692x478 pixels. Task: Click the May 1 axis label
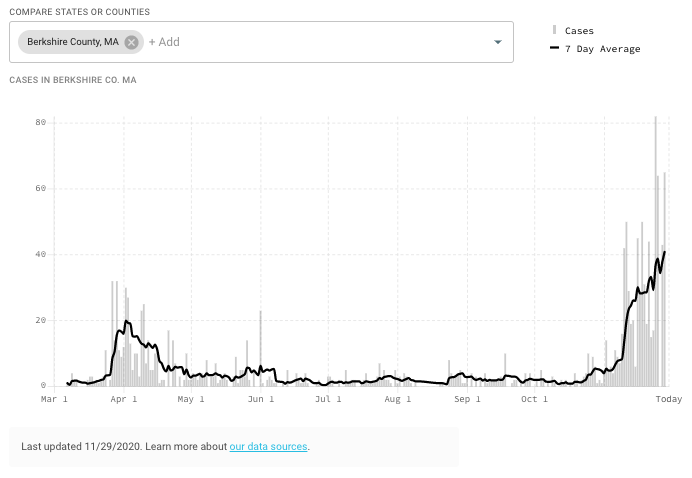pos(191,399)
